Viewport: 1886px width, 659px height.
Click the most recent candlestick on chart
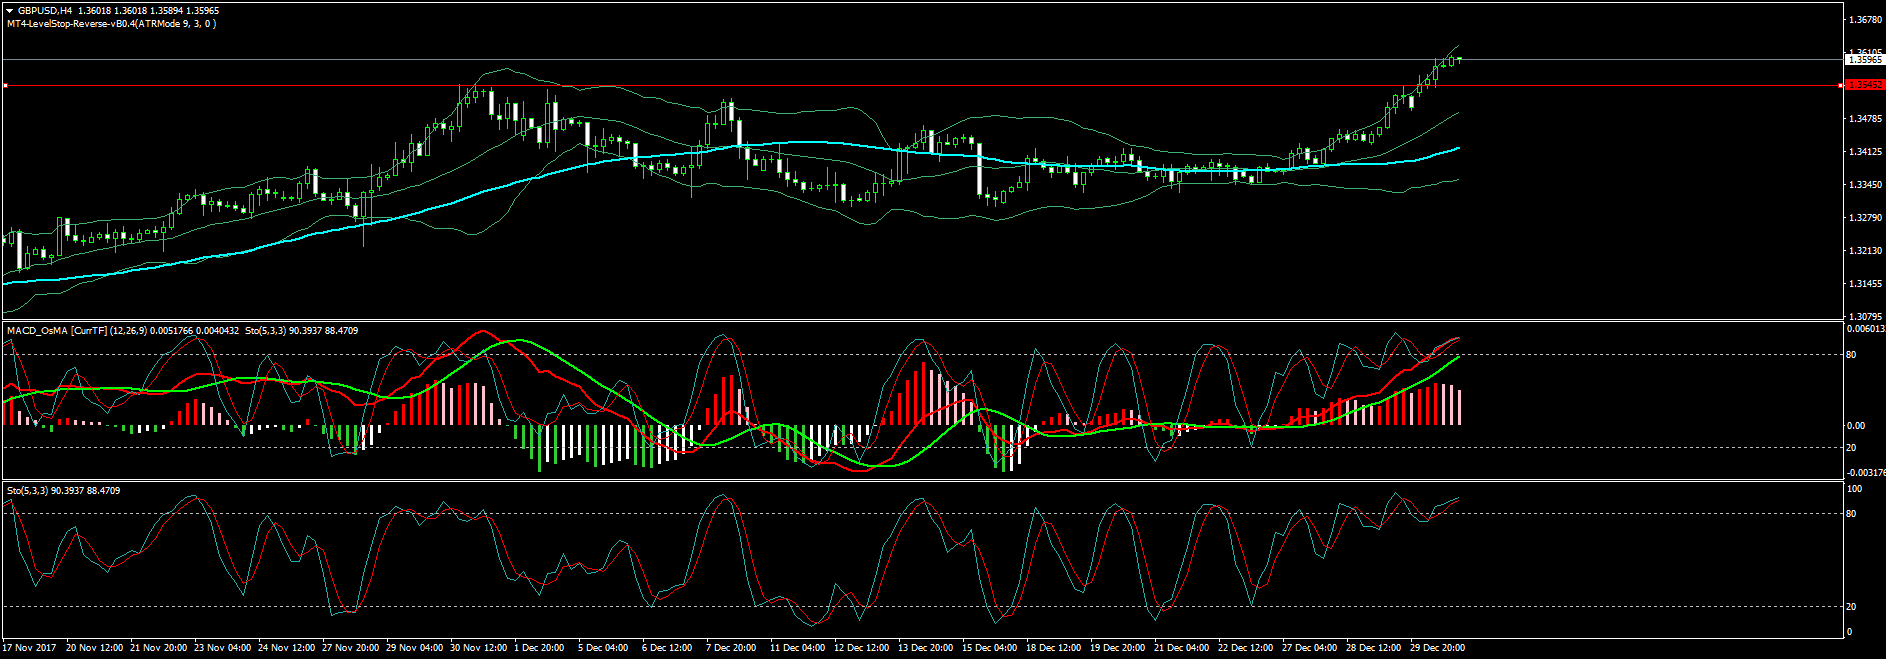1459,60
